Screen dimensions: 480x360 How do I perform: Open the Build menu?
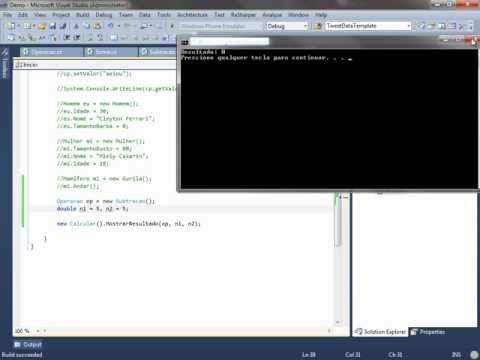(x=82, y=15)
